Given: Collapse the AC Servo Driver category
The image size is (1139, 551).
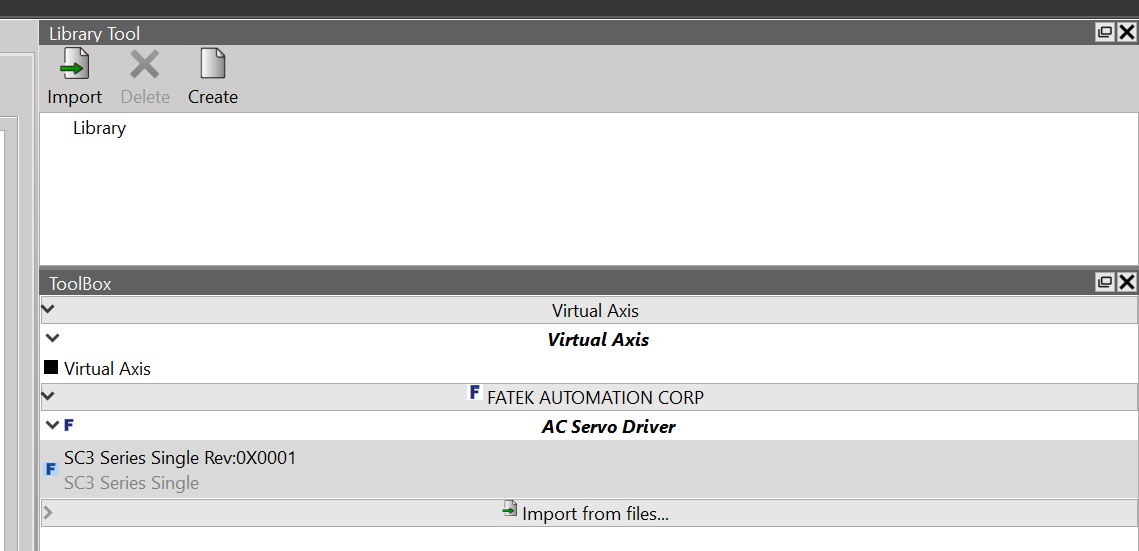Looking at the screenshot, I should 52,425.
